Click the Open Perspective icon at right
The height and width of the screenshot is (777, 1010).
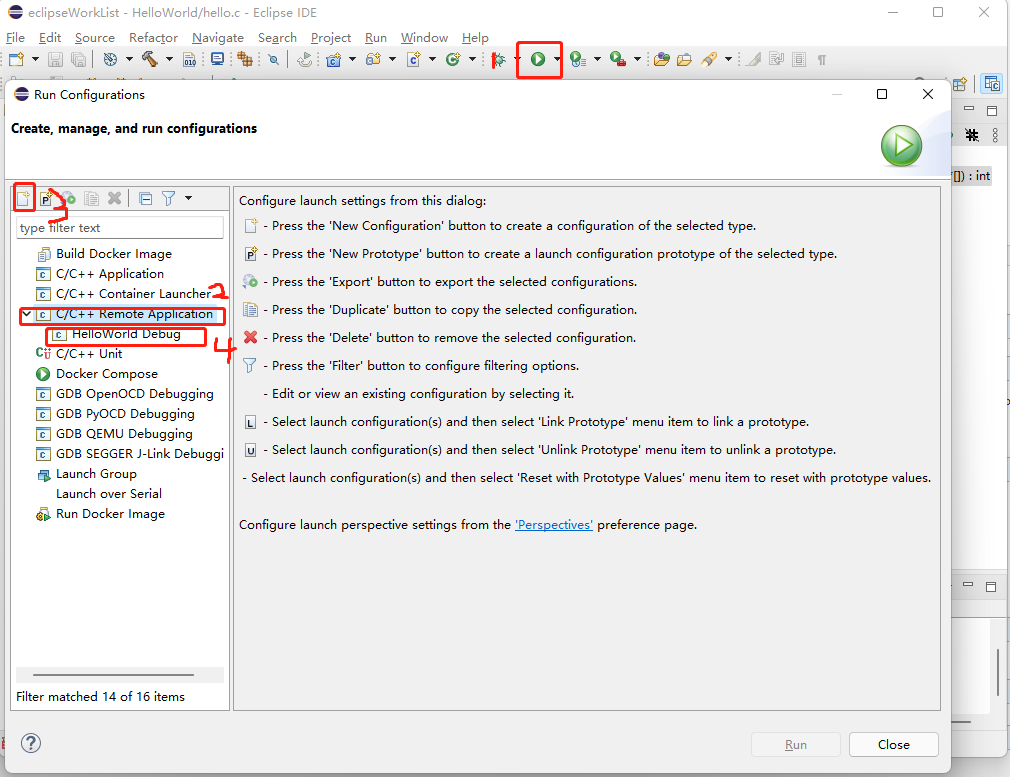click(x=960, y=84)
